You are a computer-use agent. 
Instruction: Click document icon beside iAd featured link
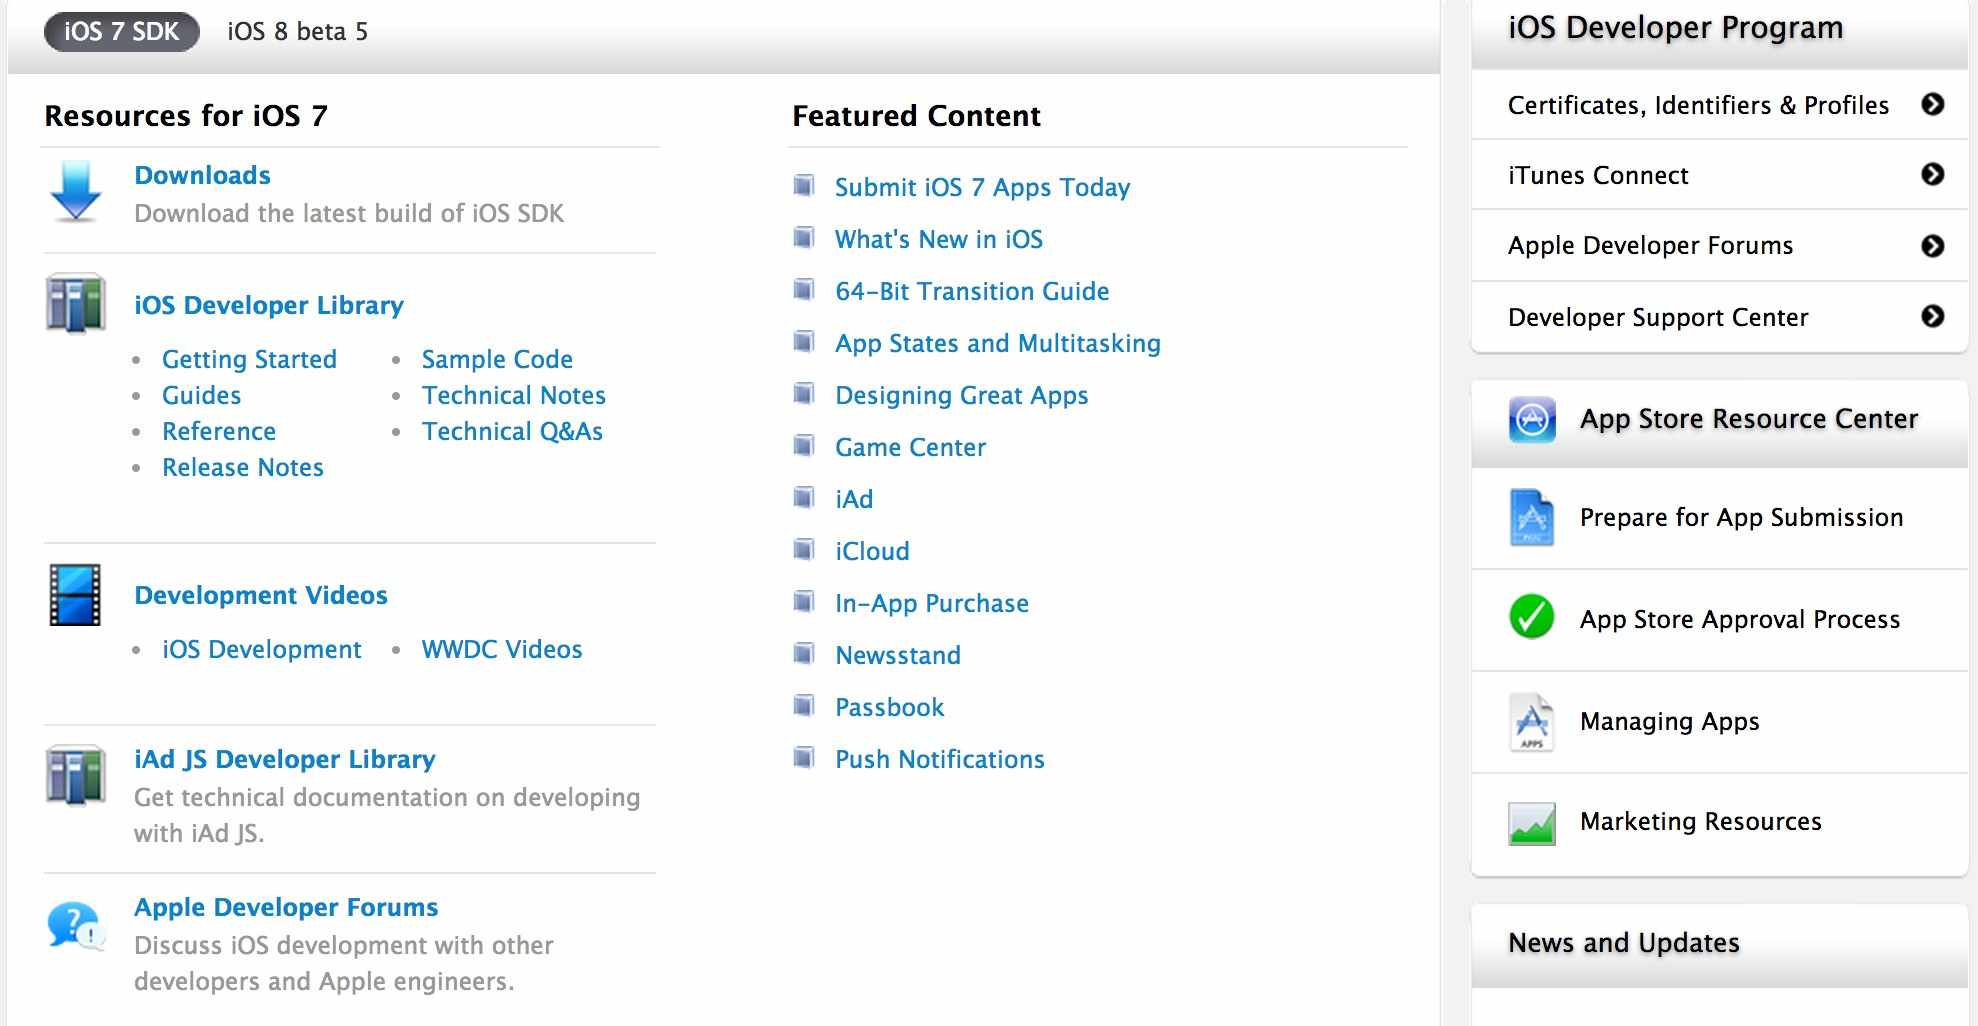click(804, 497)
